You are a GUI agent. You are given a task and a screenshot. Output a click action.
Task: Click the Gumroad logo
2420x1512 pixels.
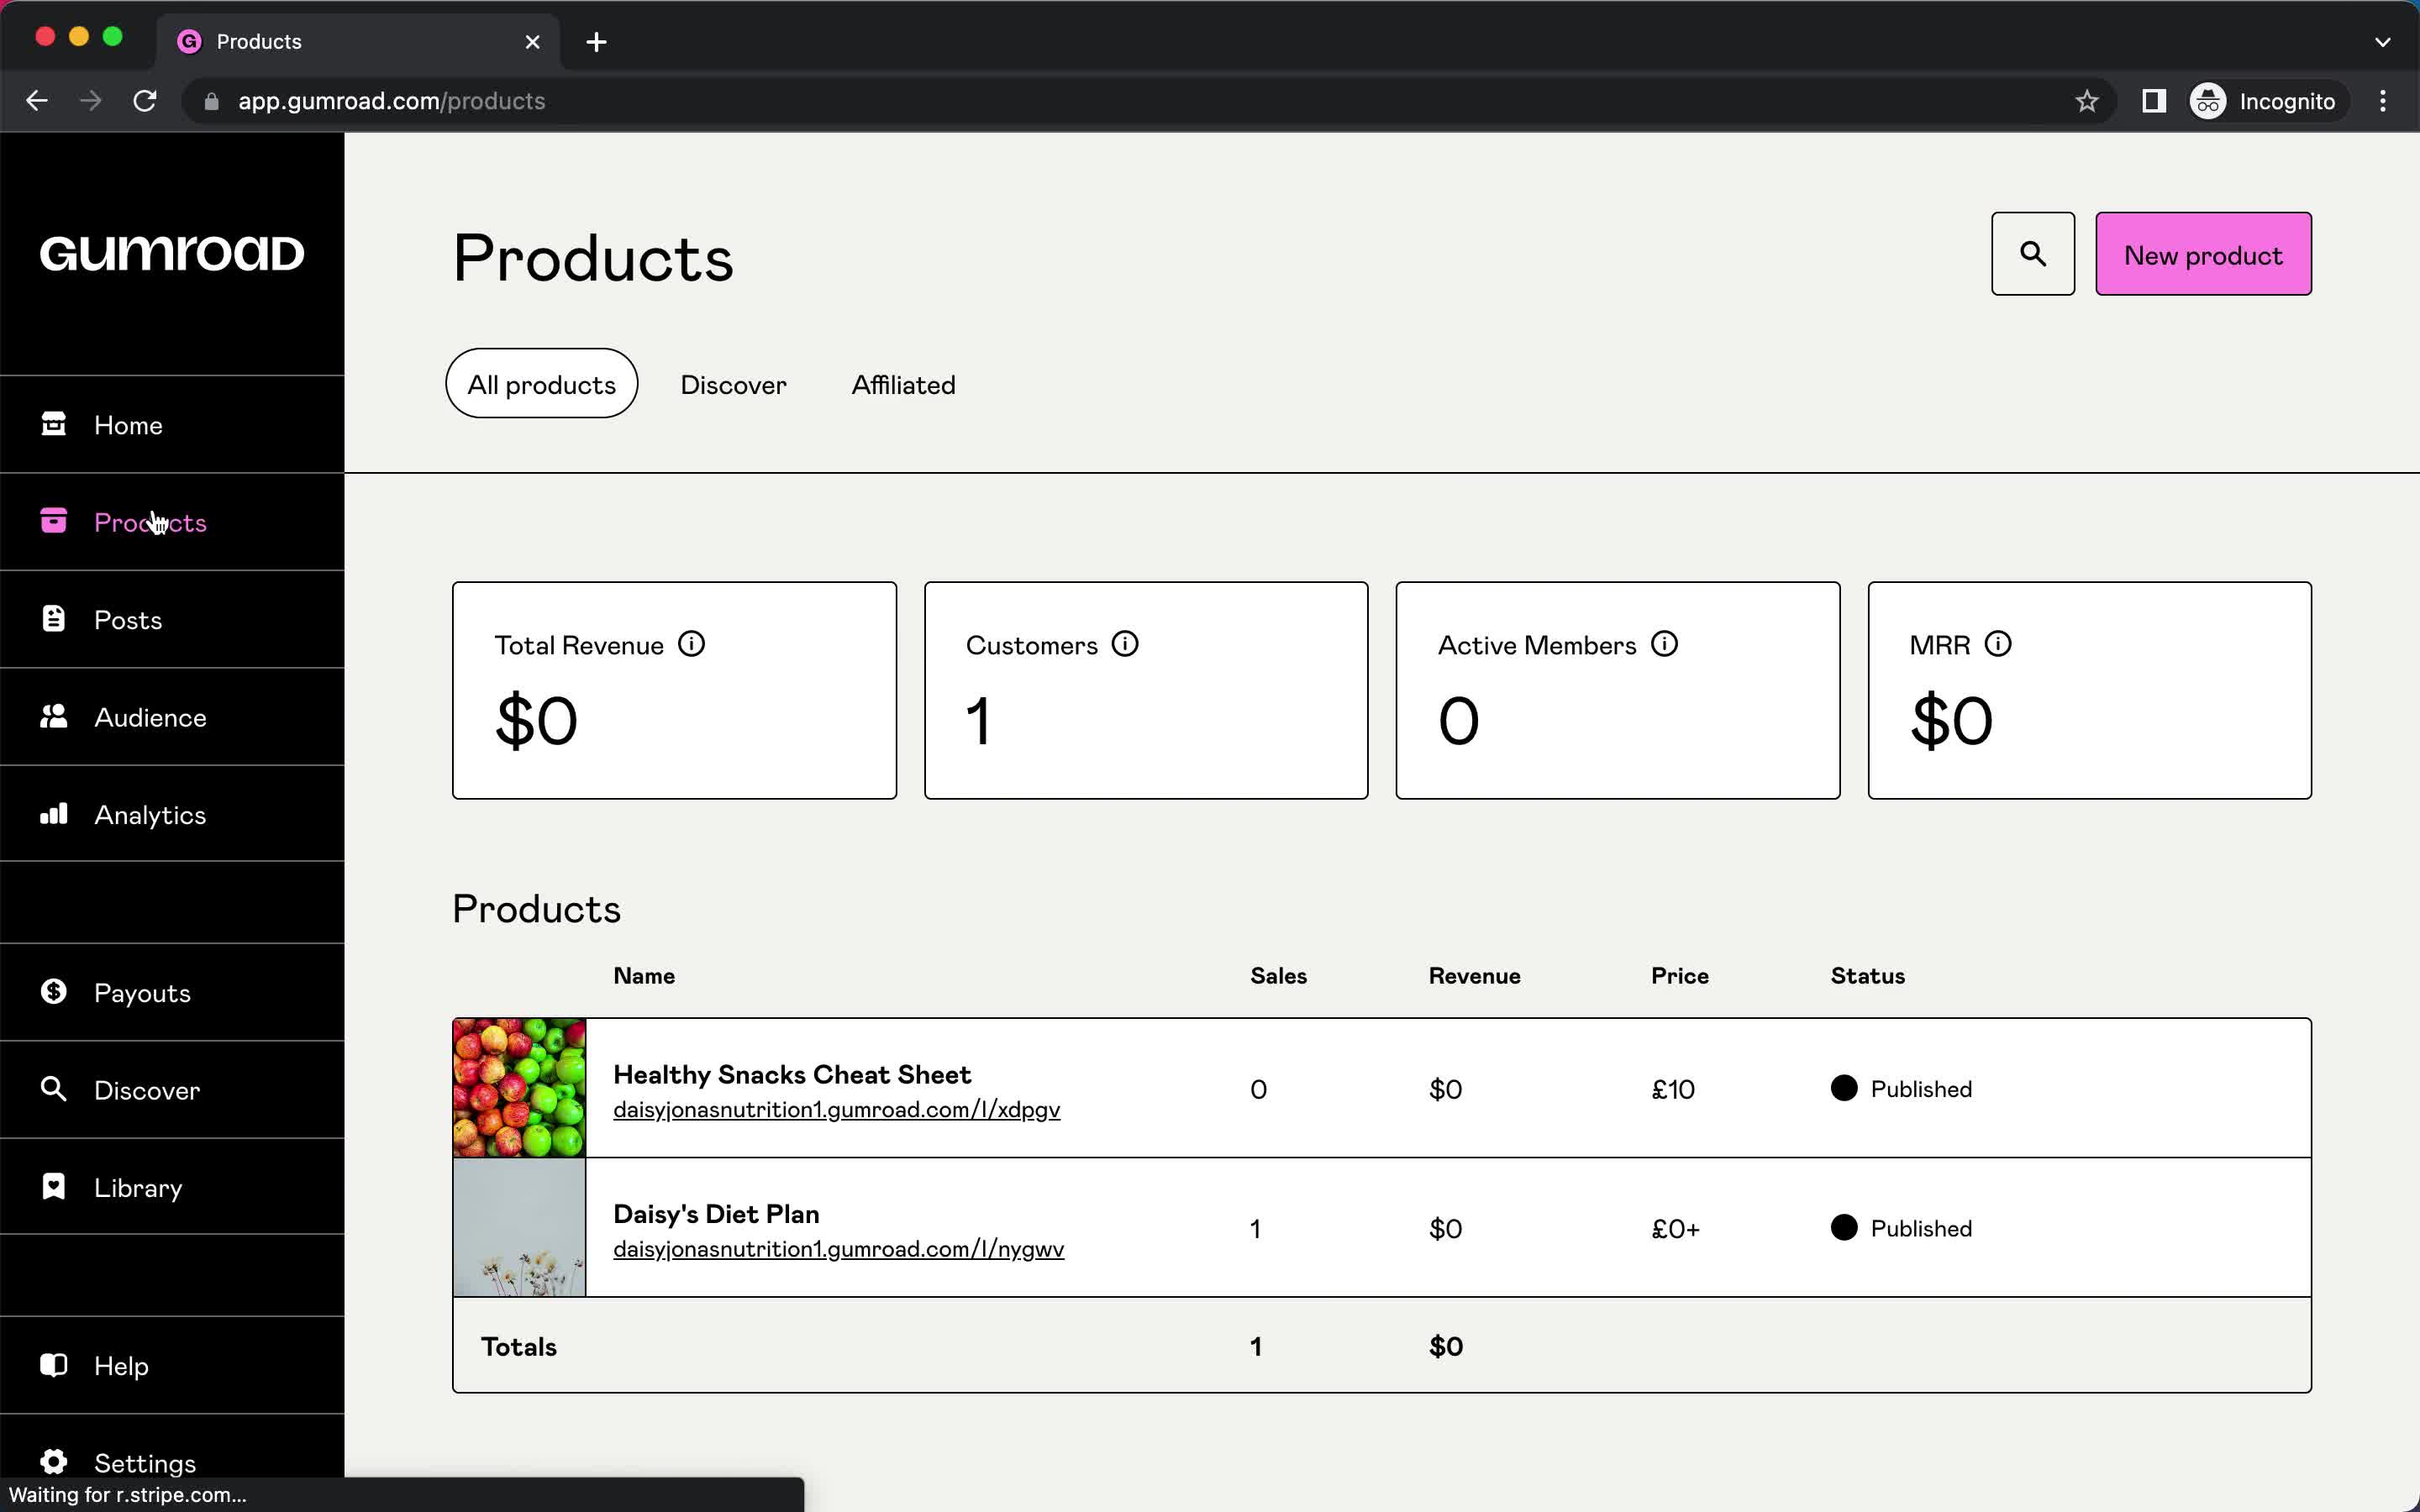(172, 254)
